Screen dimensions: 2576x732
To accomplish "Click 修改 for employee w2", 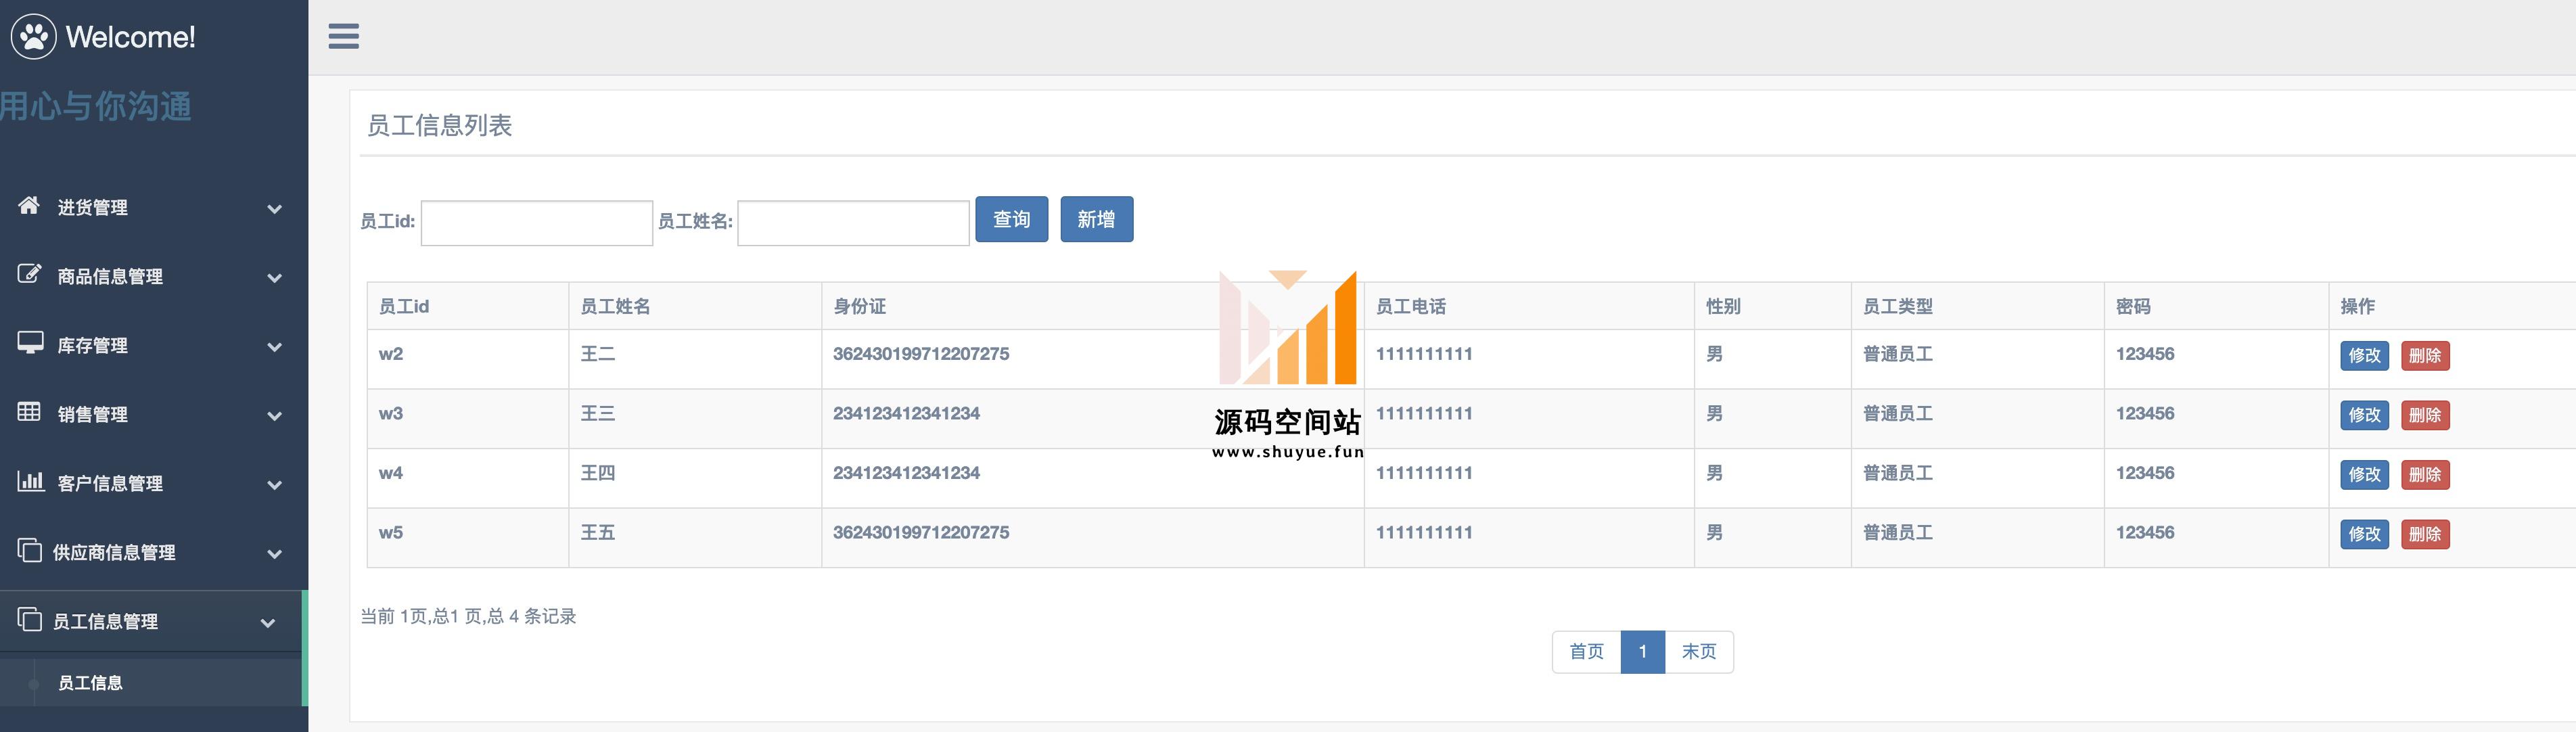I will point(2365,355).
